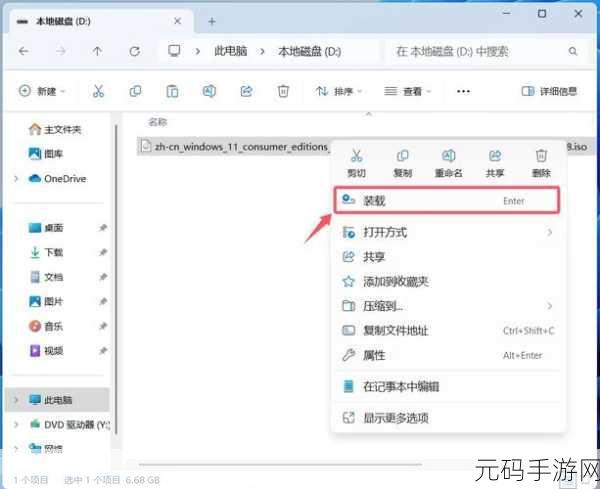
Task: Open the 打开方式 submenu
Action: pos(447,232)
